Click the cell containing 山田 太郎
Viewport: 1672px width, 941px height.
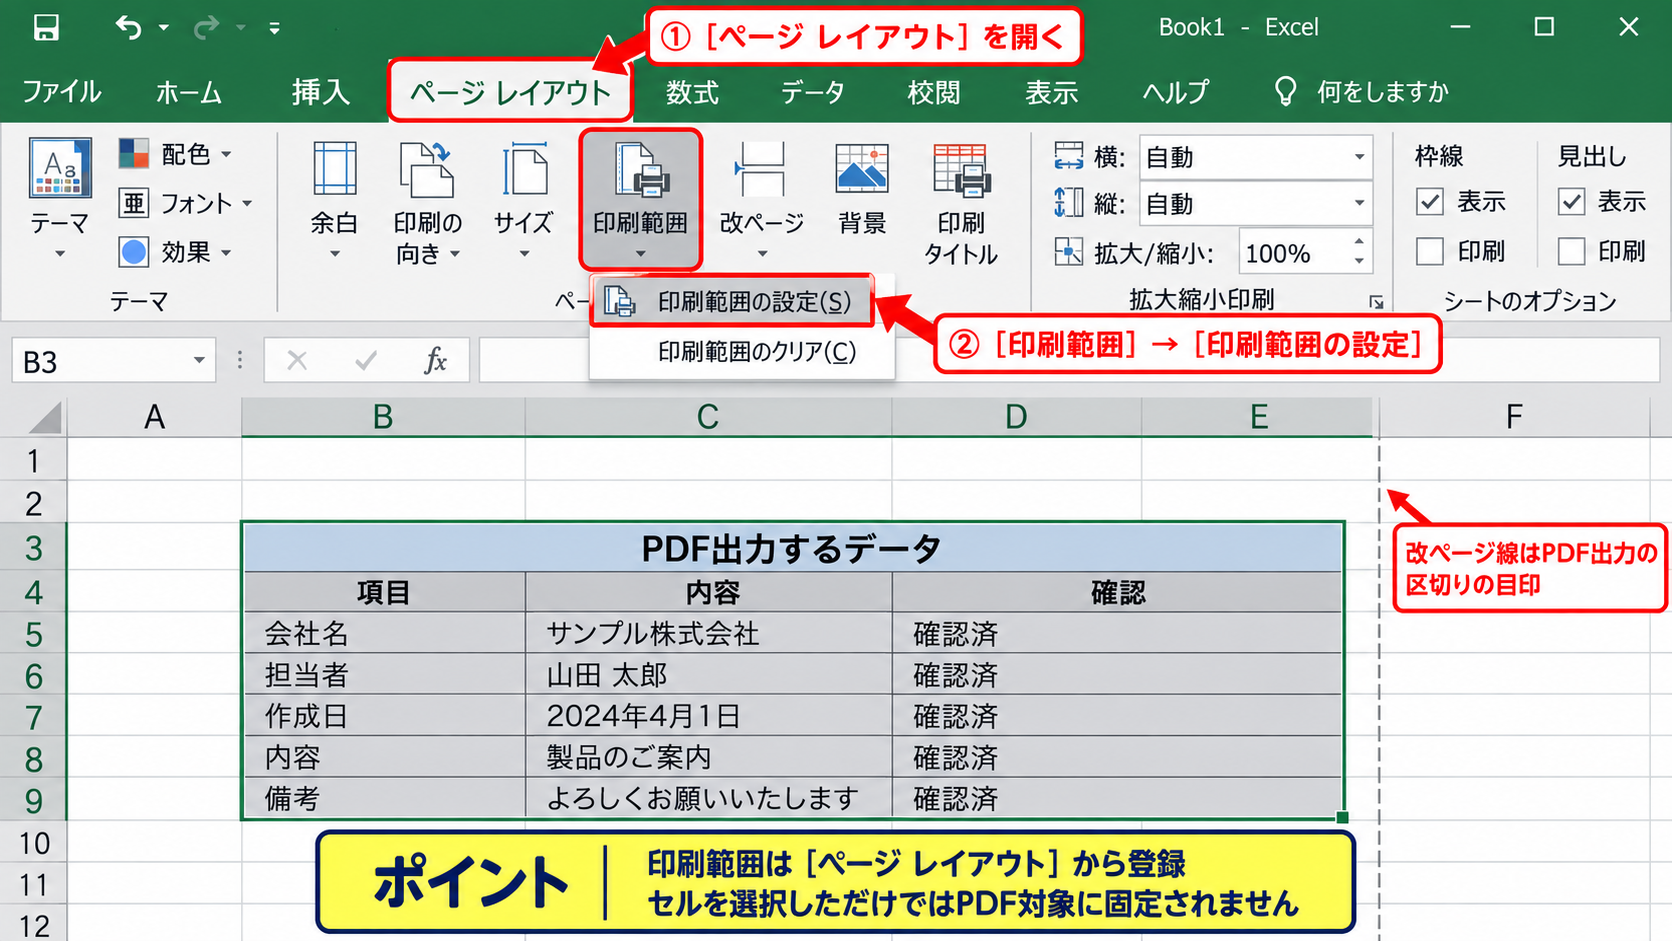(708, 675)
